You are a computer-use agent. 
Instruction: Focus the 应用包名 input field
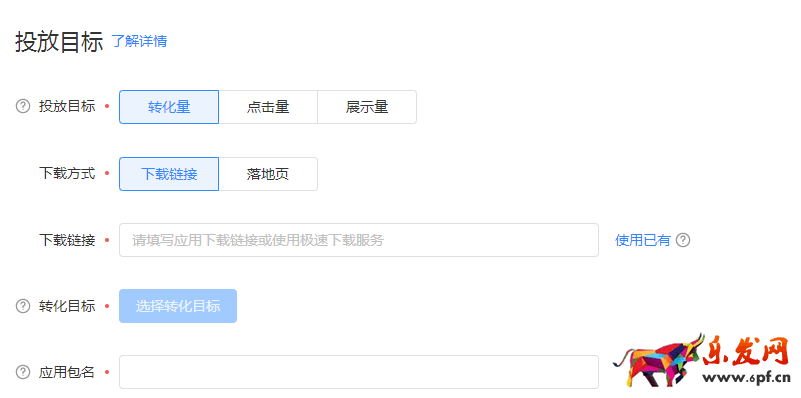359,372
